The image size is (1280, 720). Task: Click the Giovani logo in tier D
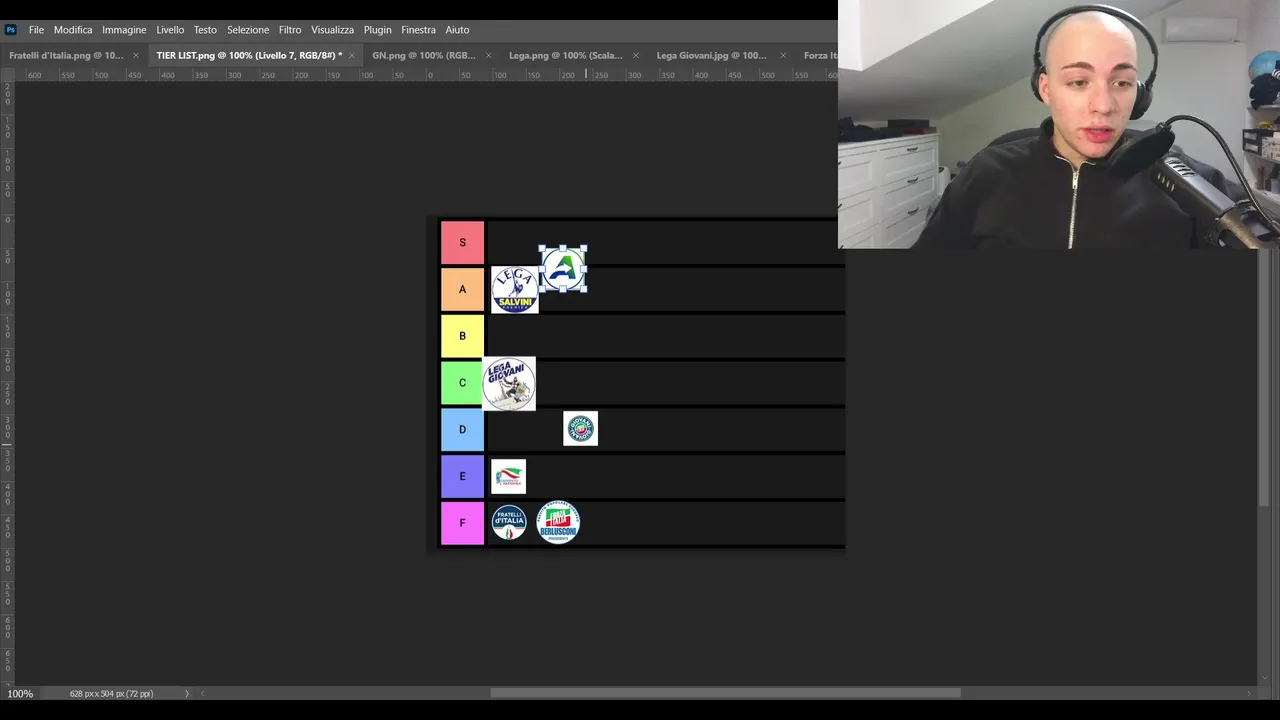coord(580,429)
